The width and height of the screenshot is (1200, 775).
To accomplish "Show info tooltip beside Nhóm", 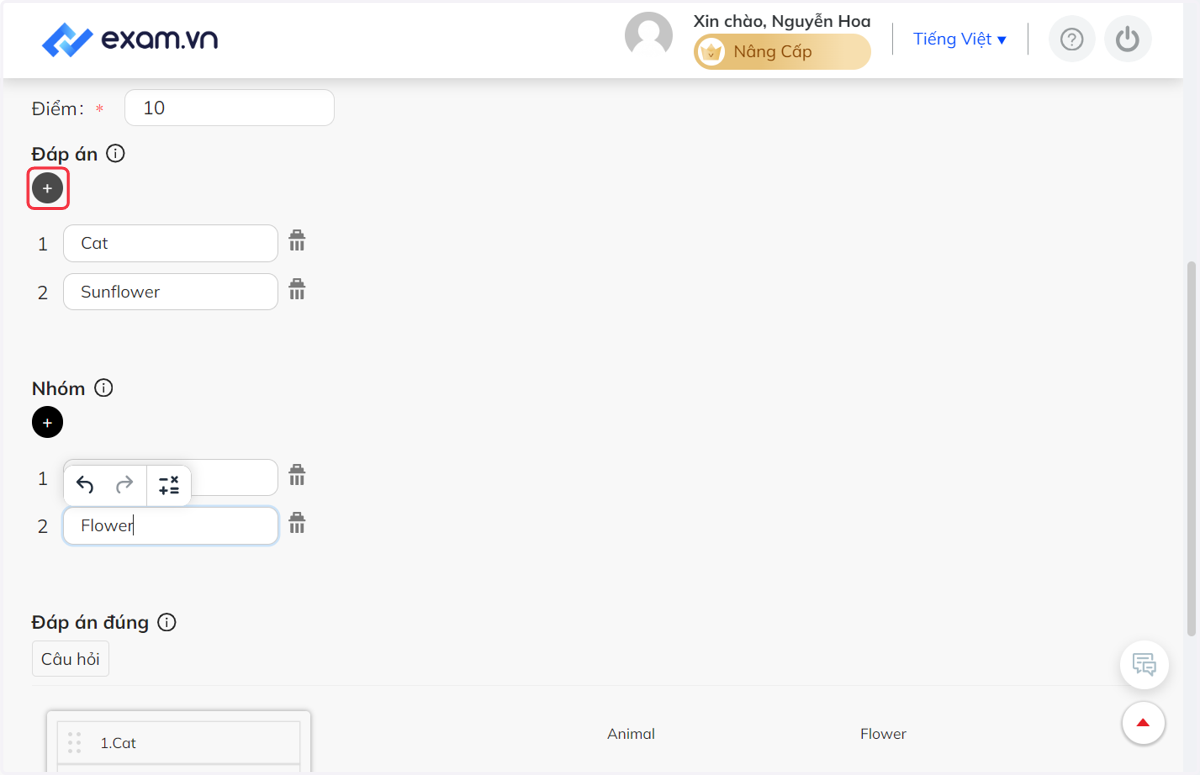I will (x=103, y=388).
